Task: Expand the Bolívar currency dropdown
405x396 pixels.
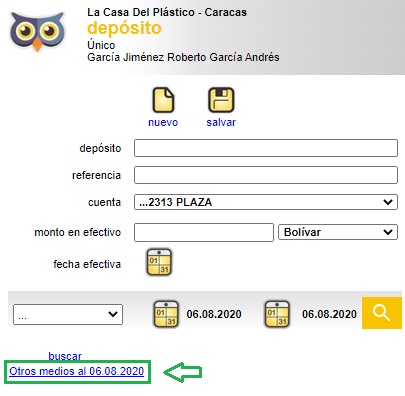Action: (x=338, y=232)
